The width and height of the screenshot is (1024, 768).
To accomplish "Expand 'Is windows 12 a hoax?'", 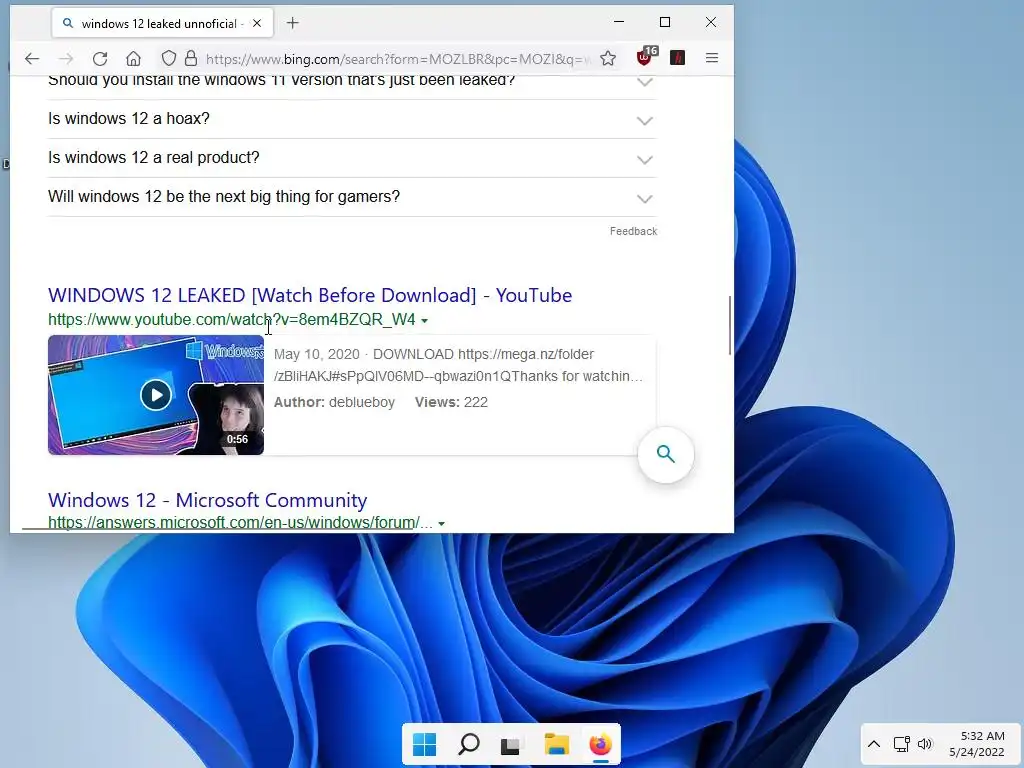I will click(x=352, y=119).
